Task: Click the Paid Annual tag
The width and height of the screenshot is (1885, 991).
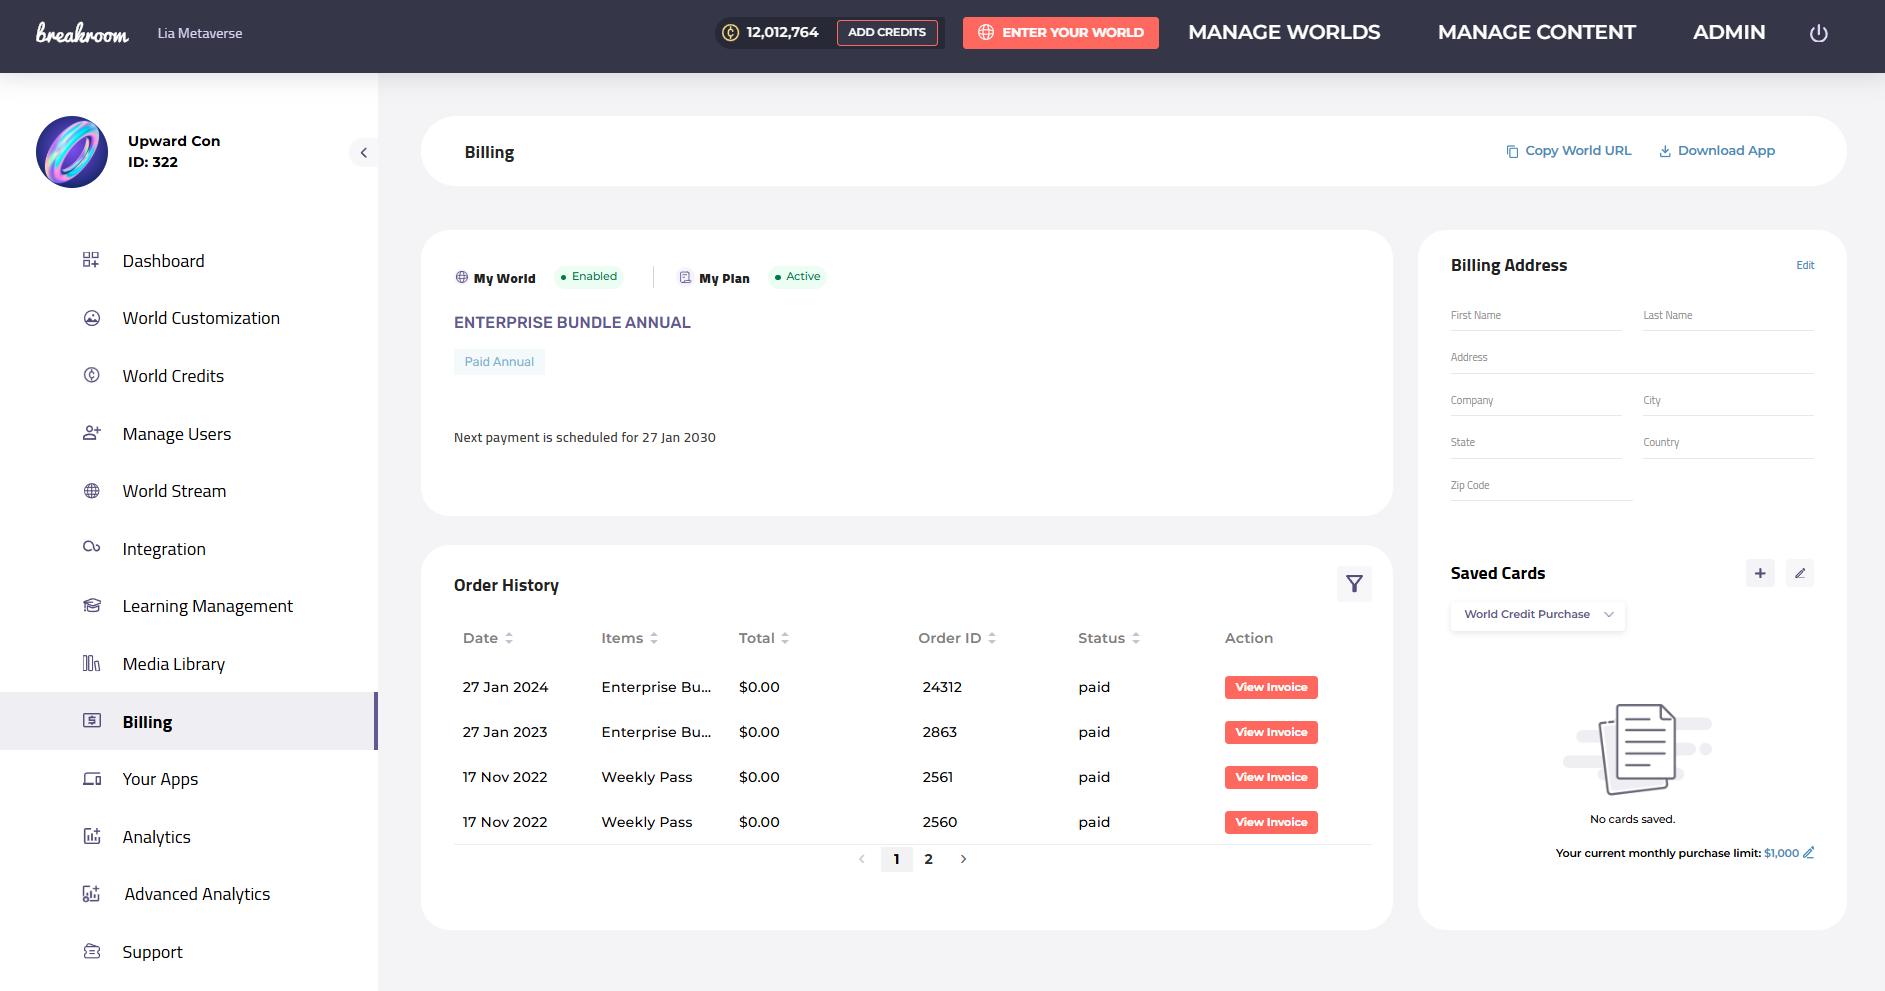Action: (x=499, y=362)
